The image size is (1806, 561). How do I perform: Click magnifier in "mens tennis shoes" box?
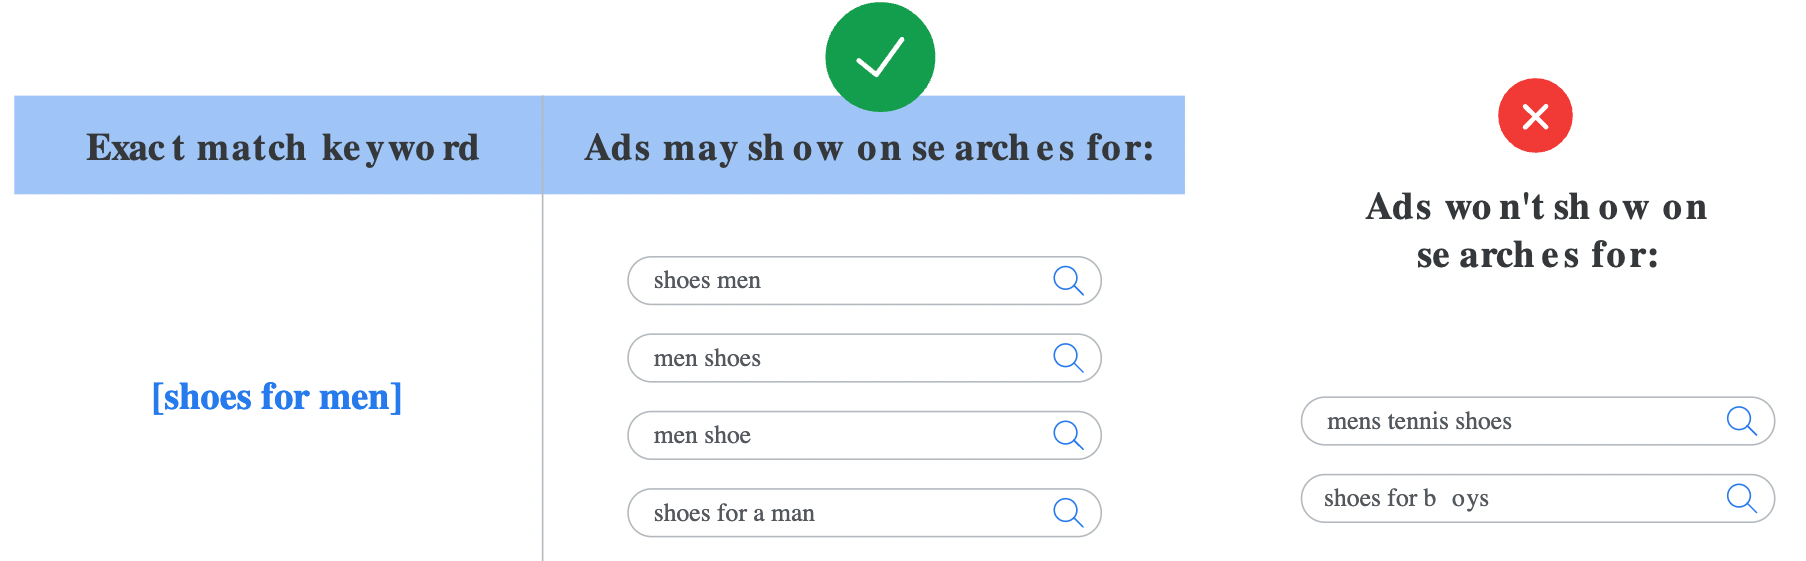tap(1741, 421)
